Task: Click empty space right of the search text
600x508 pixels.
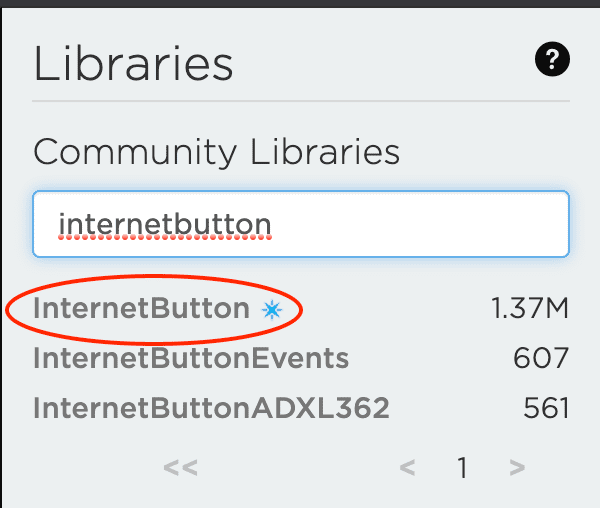Action: [419, 224]
